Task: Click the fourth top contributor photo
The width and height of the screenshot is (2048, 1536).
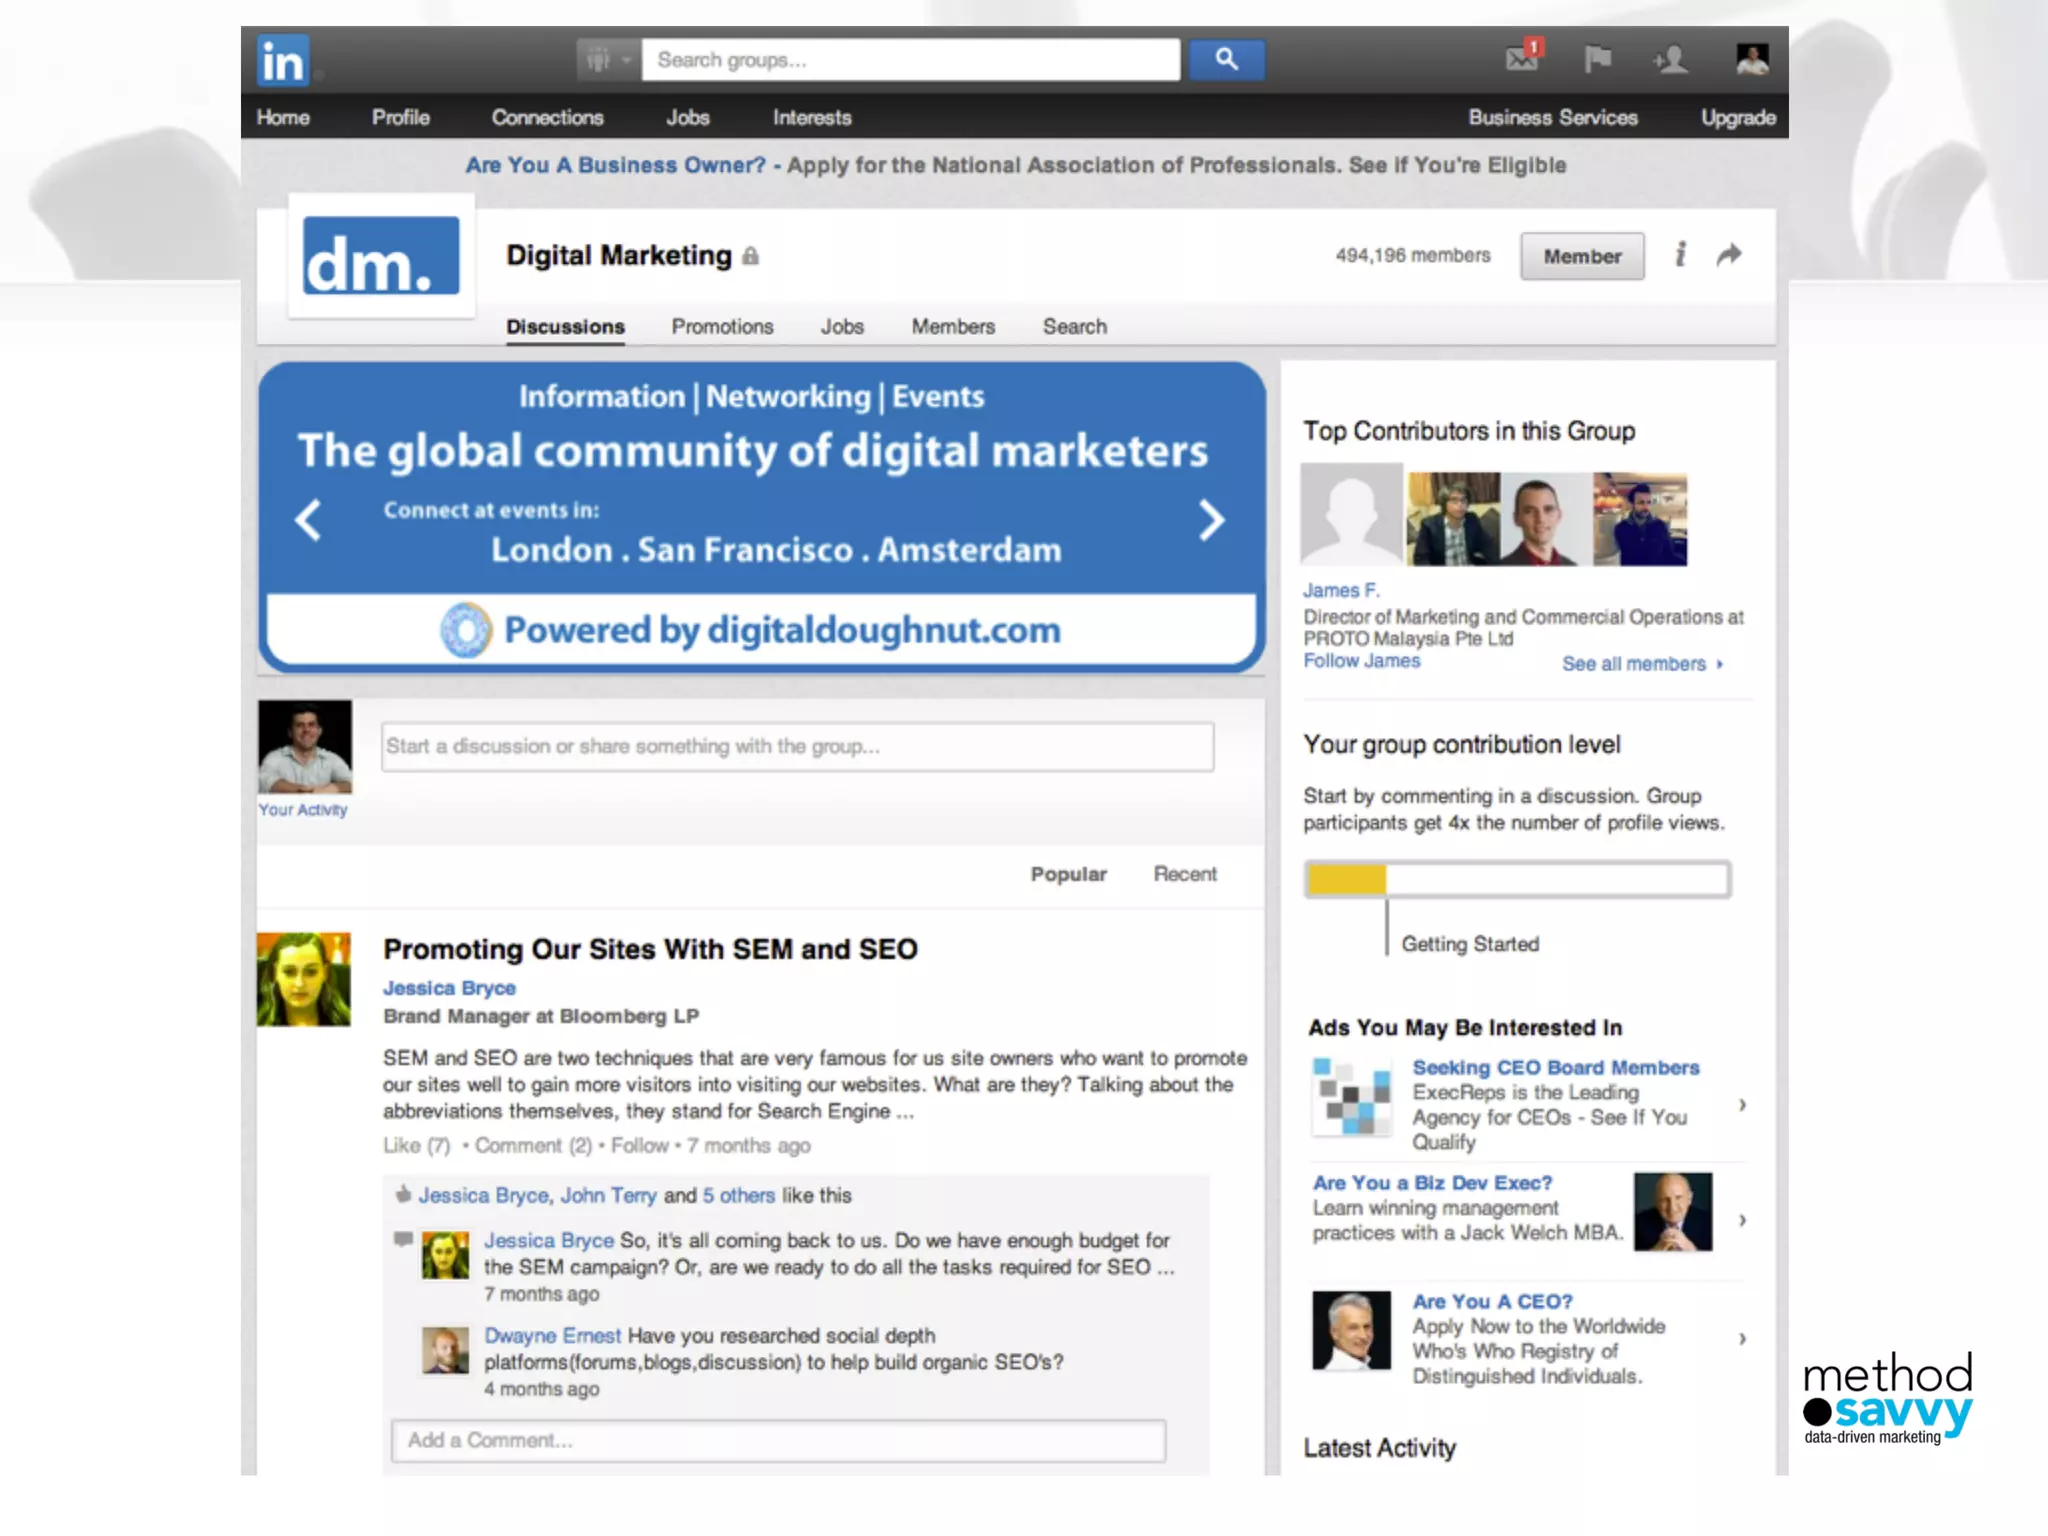Action: [x=1640, y=519]
